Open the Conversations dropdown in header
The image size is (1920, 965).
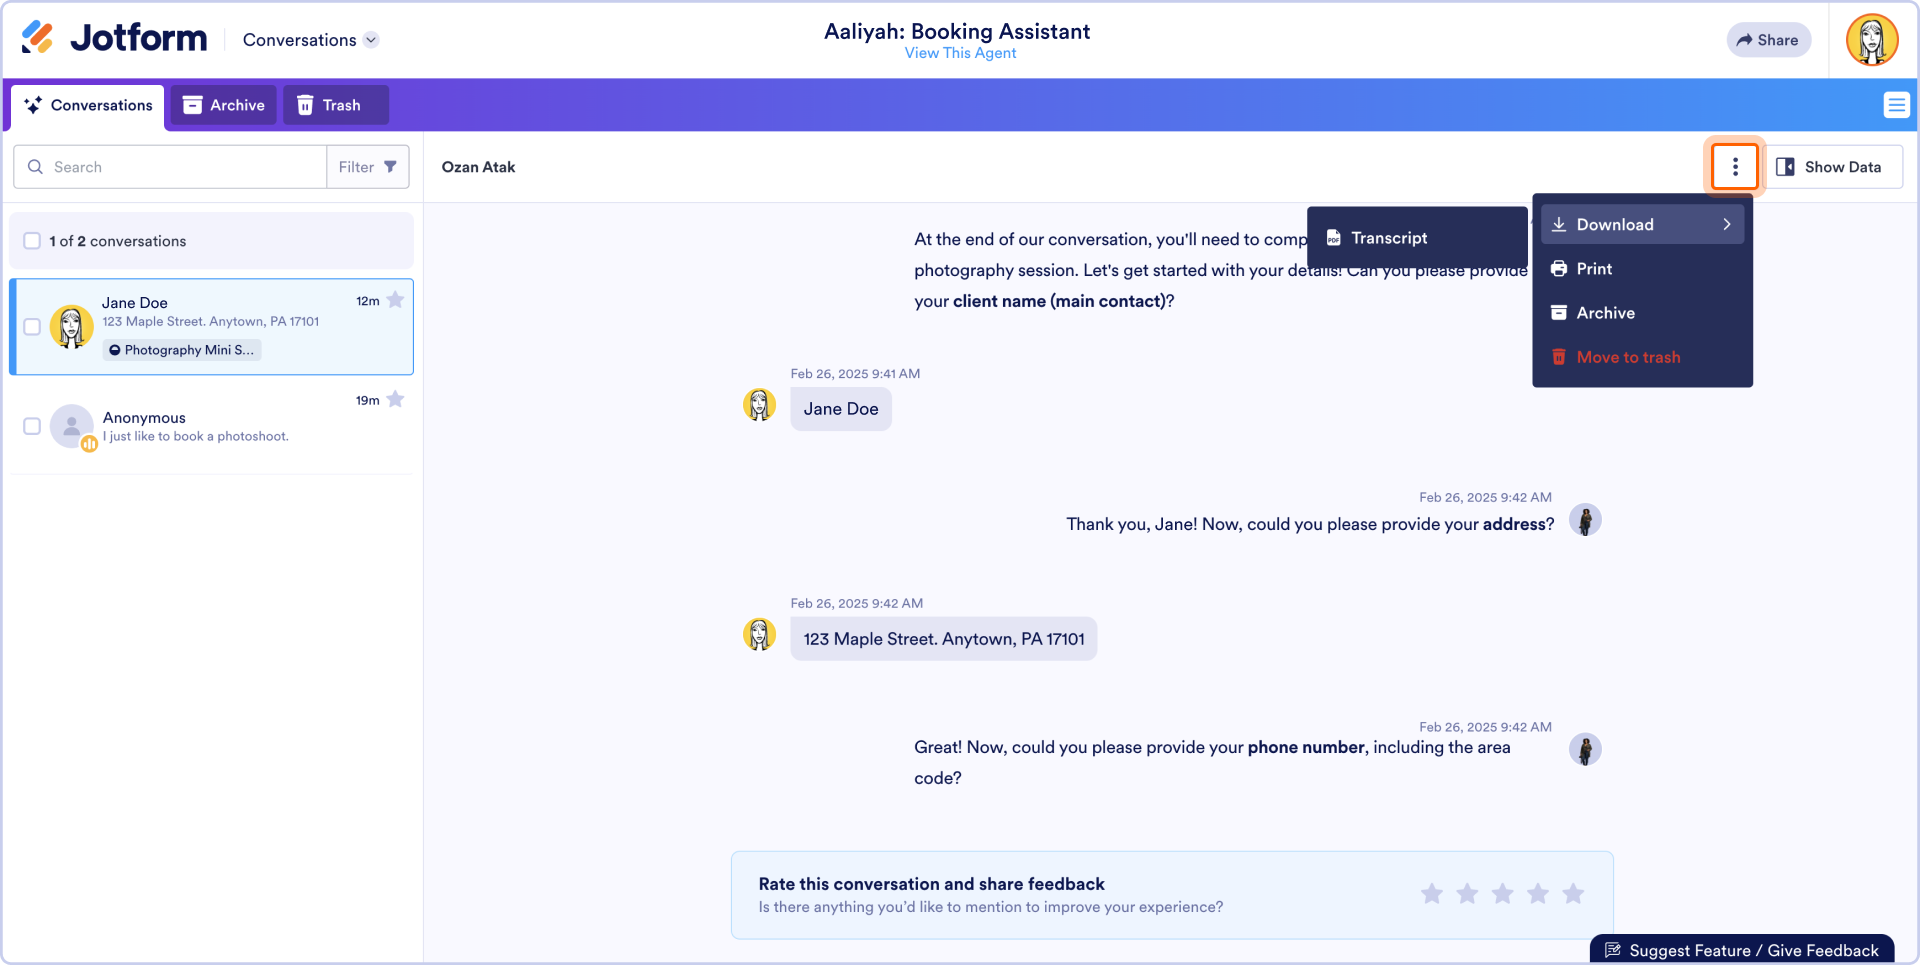click(310, 40)
